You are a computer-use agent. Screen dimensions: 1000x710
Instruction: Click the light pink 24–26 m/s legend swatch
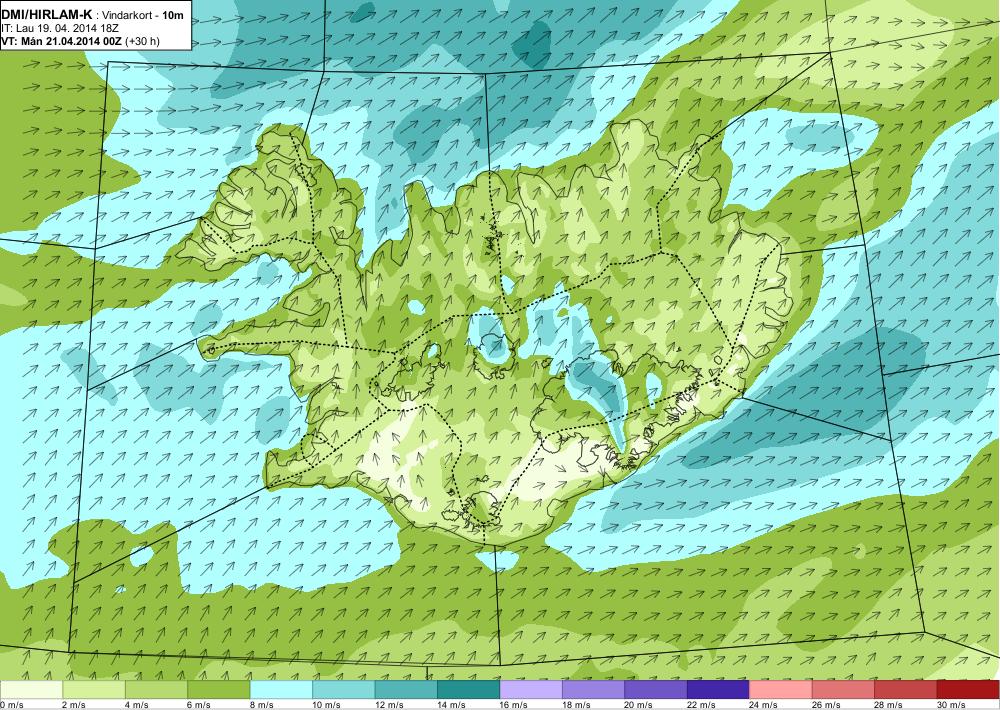pos(781,690)
